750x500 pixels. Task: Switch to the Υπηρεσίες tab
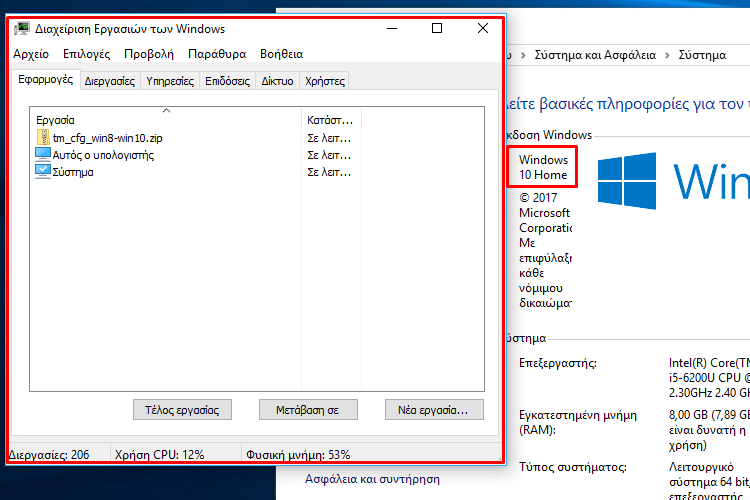pyautogui.click(x=170, y=81)
